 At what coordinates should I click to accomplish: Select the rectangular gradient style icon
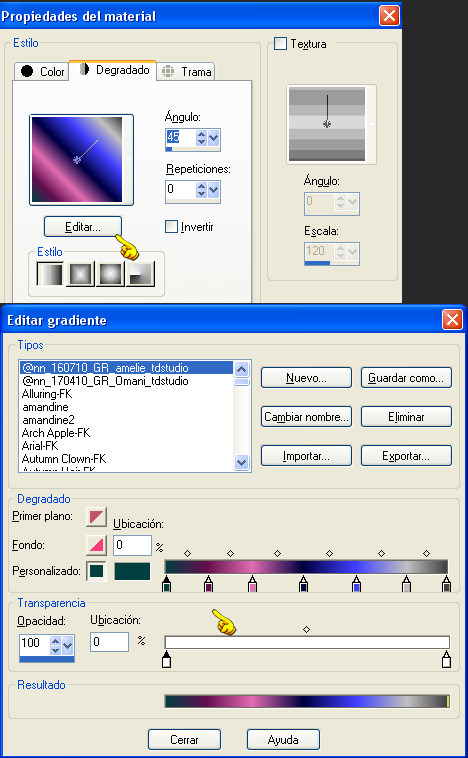[80, 274]
